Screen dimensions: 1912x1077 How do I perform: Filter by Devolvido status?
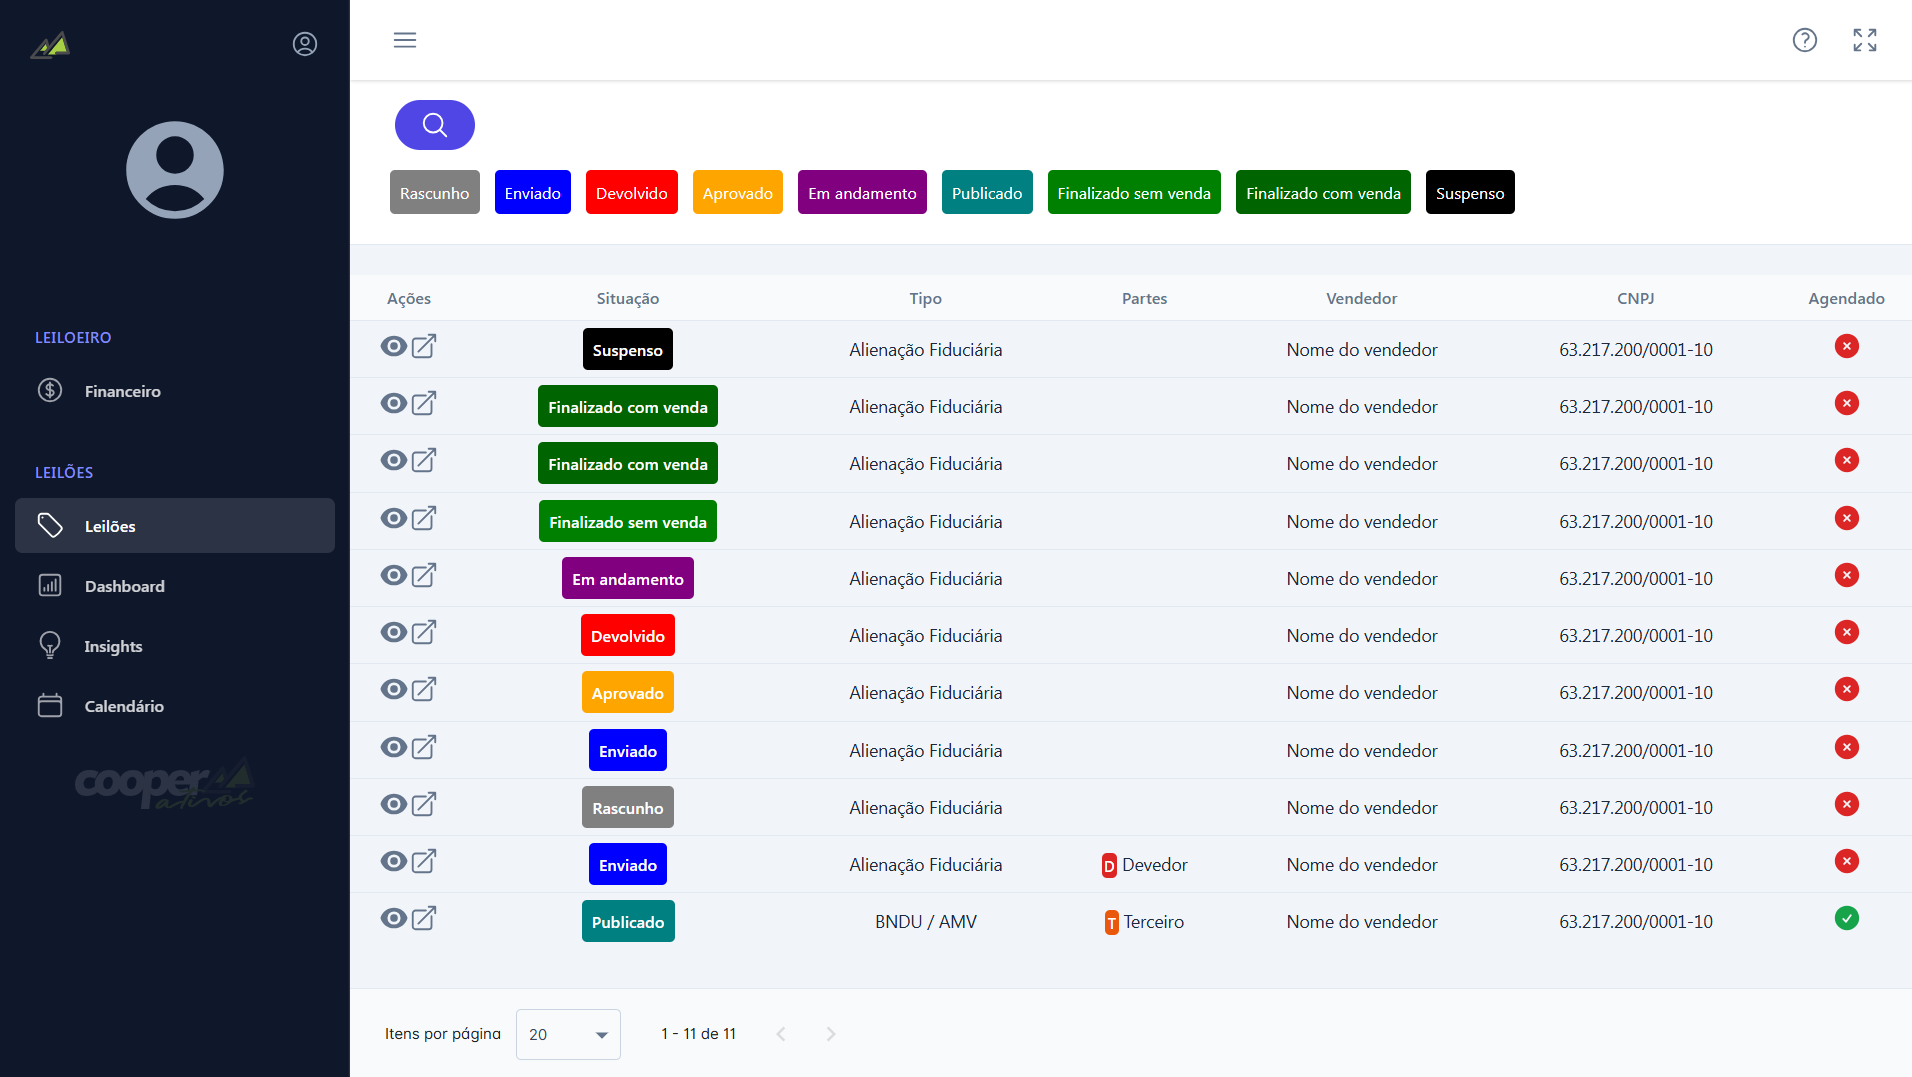tap(632, 192)
